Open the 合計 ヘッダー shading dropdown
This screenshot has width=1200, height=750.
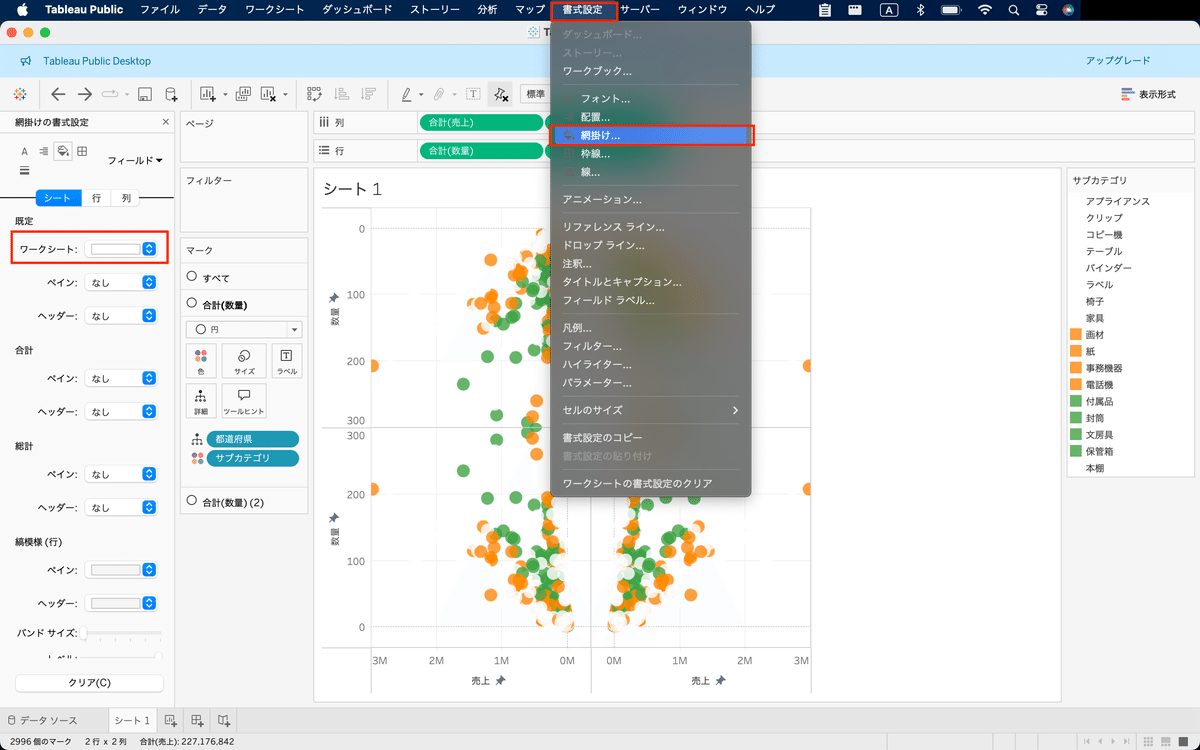pos(121,412)
